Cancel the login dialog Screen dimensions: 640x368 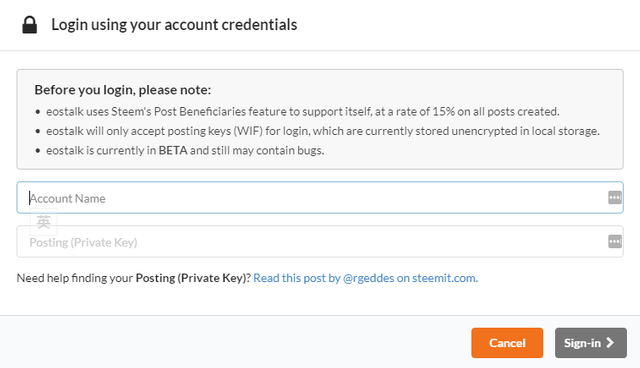tap(507, 343)
